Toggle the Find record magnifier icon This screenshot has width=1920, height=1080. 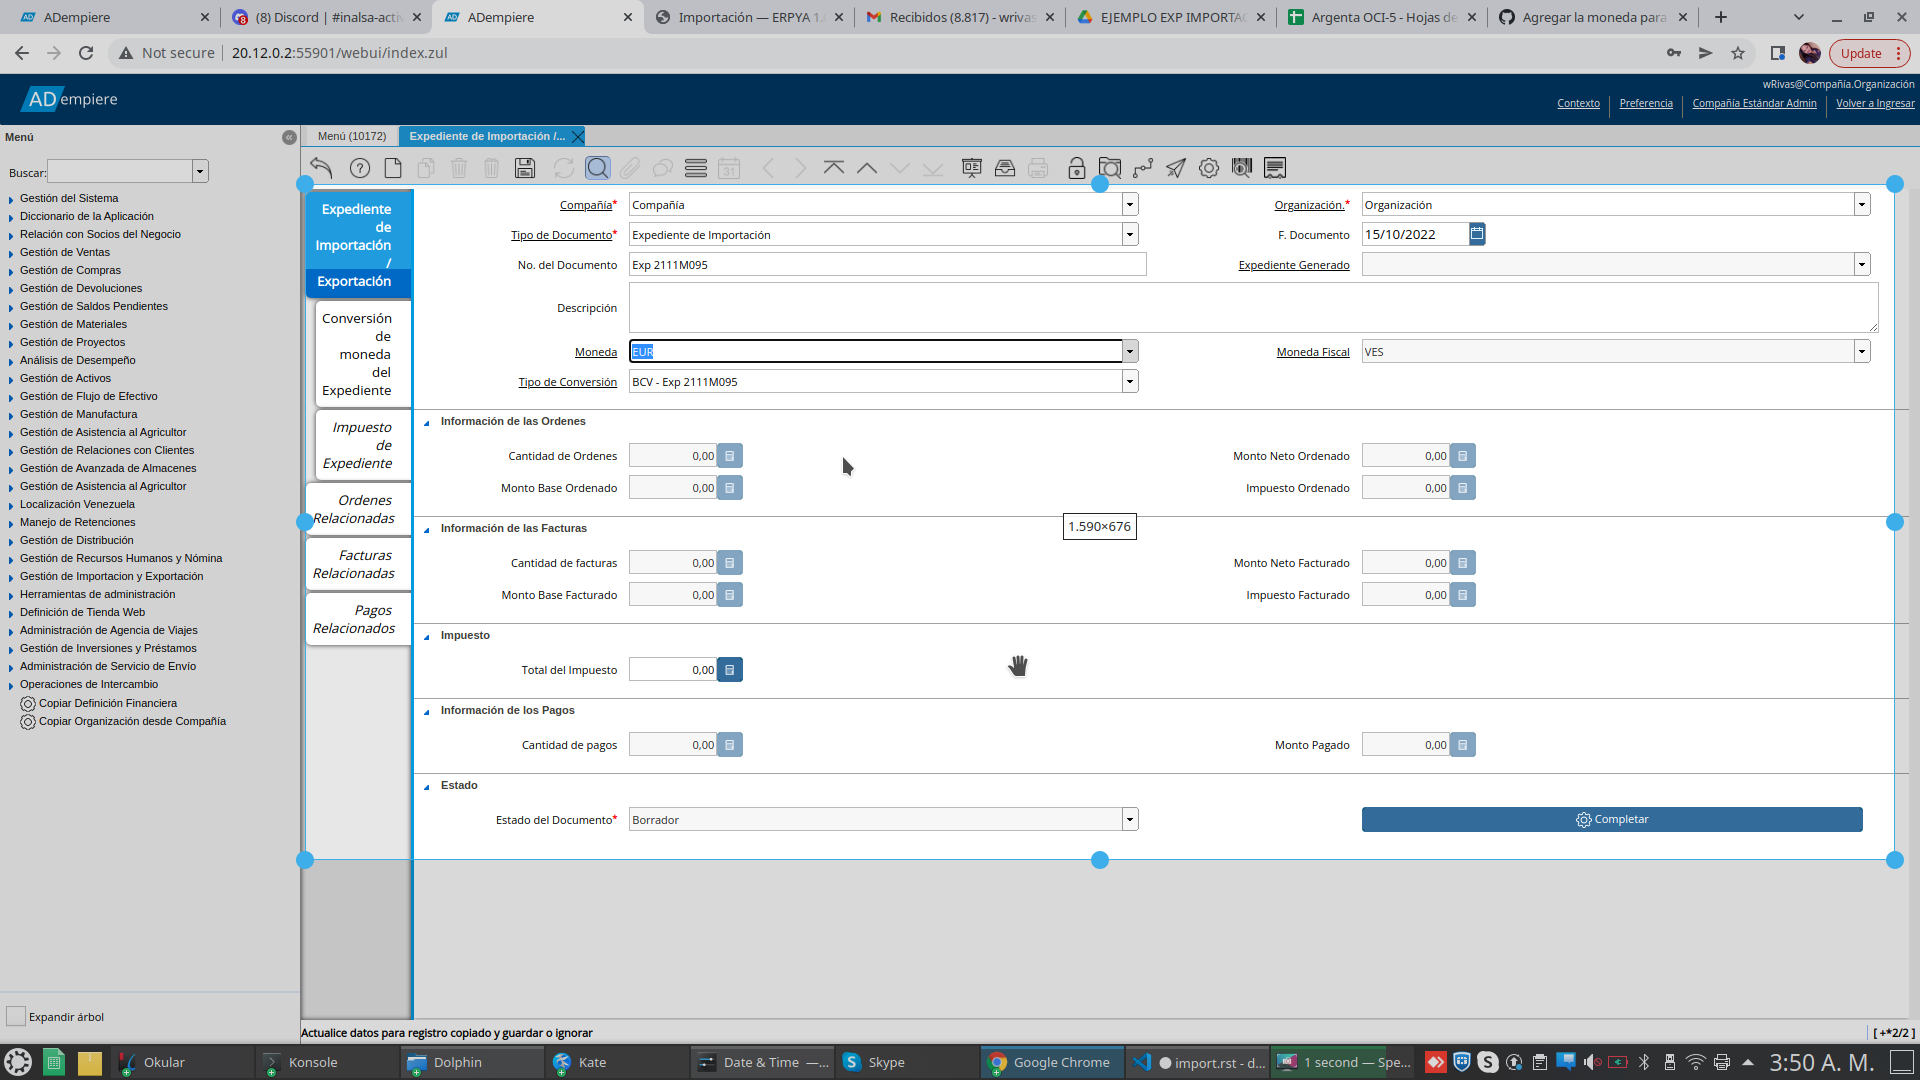click(597, 168)
